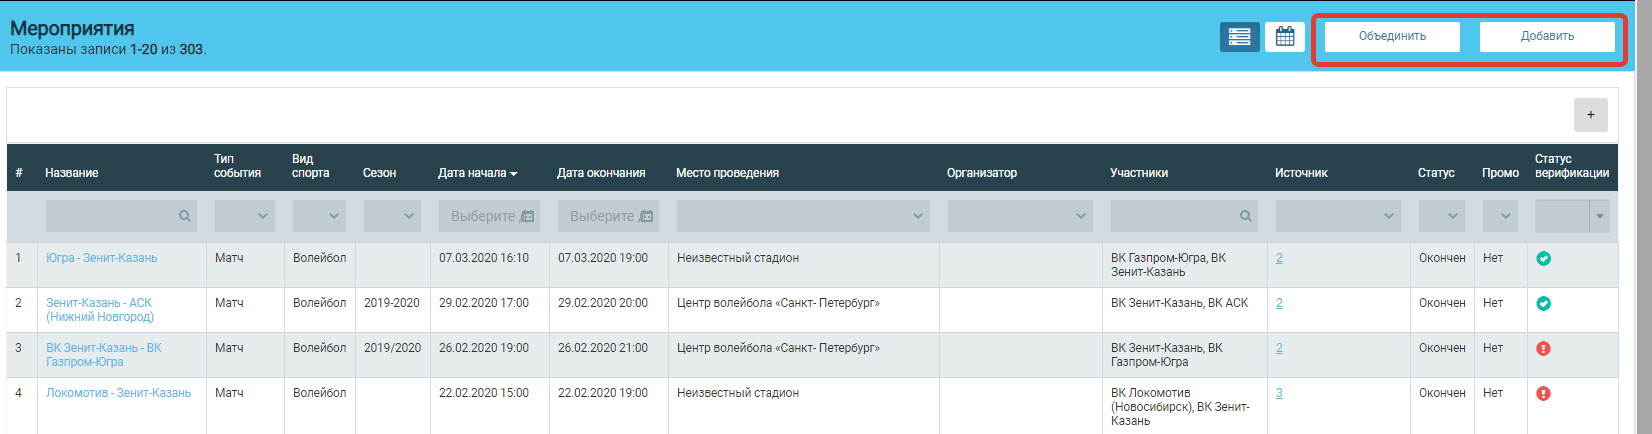Select season cell 2019/2020
Image resolution: width=1652 pixels, height=434 pixels.
click(392, 348)
